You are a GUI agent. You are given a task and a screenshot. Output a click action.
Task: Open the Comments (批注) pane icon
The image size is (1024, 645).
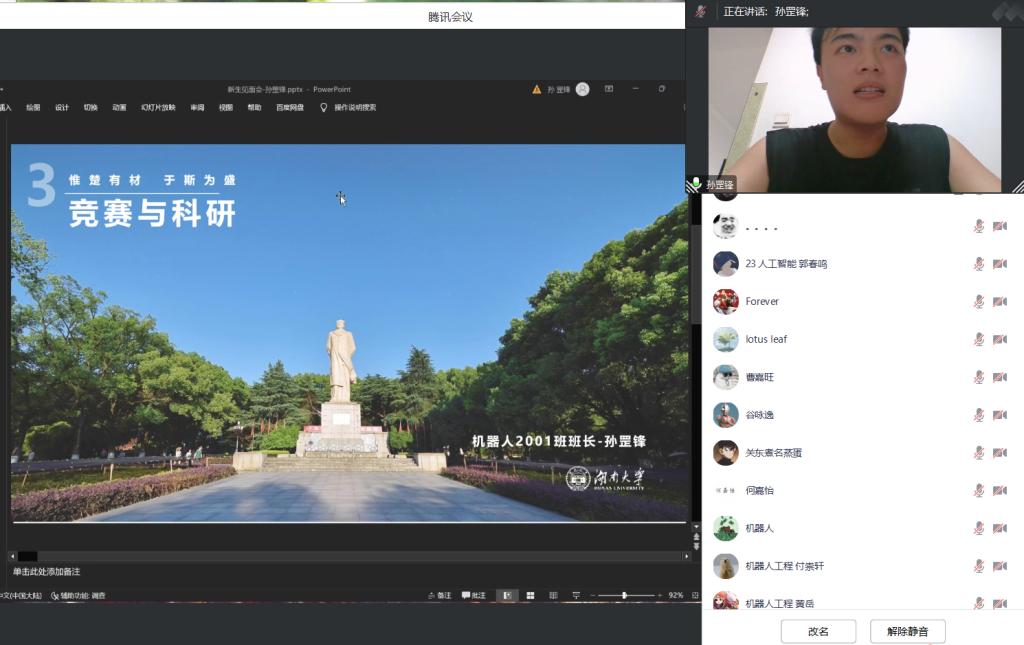pyautogui.click(x=473, y=595)
